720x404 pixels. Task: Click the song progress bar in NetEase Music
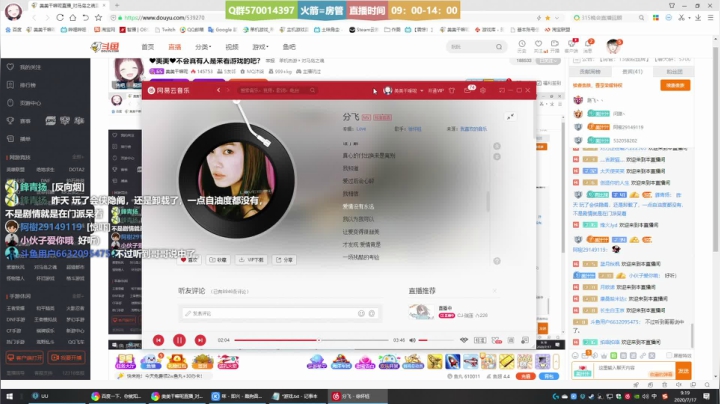pyautogui.click(x=311, y=340)
